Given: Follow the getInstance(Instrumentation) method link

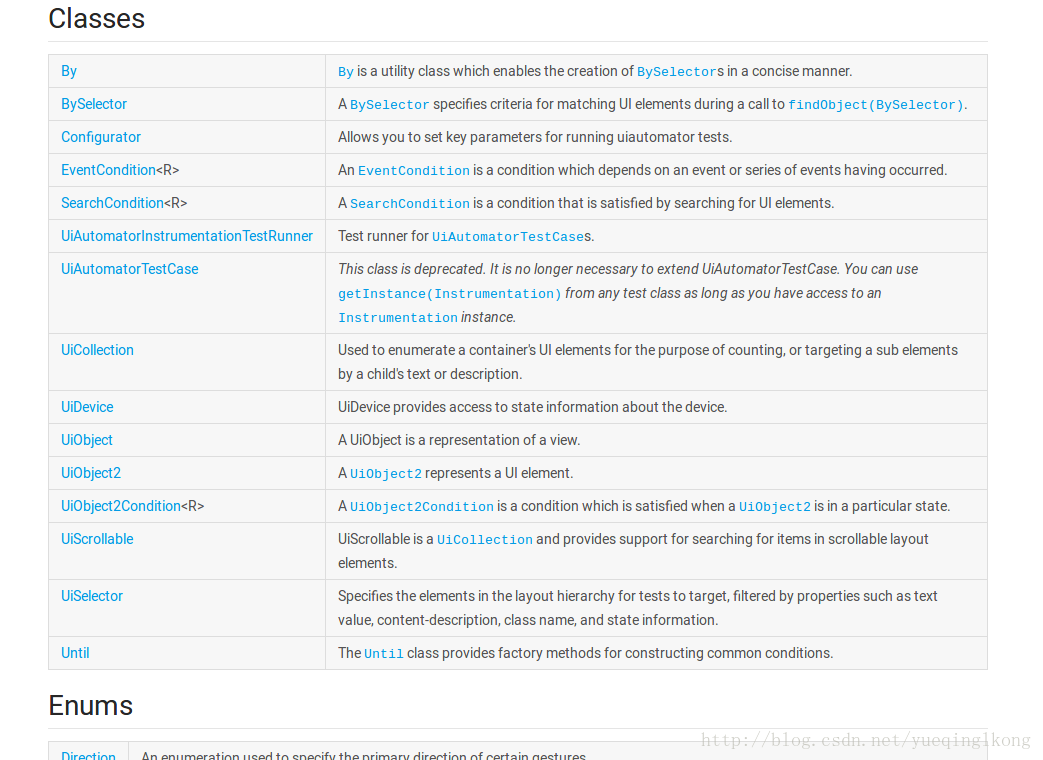Looking at the screenshot, I should pyautogui.click(x=449, y=294).
